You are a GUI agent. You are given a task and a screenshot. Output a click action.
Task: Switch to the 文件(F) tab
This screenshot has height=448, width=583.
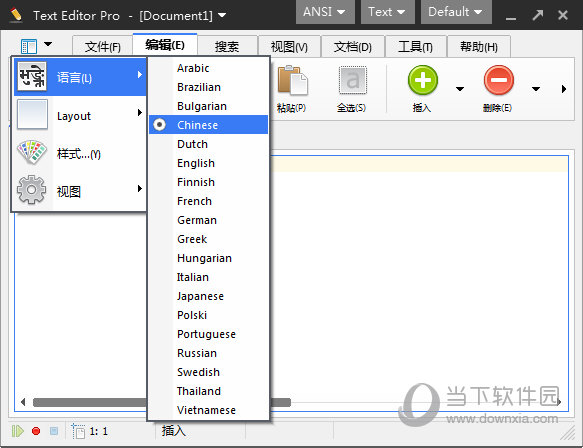pyautogui.click(x=103, y=47)
